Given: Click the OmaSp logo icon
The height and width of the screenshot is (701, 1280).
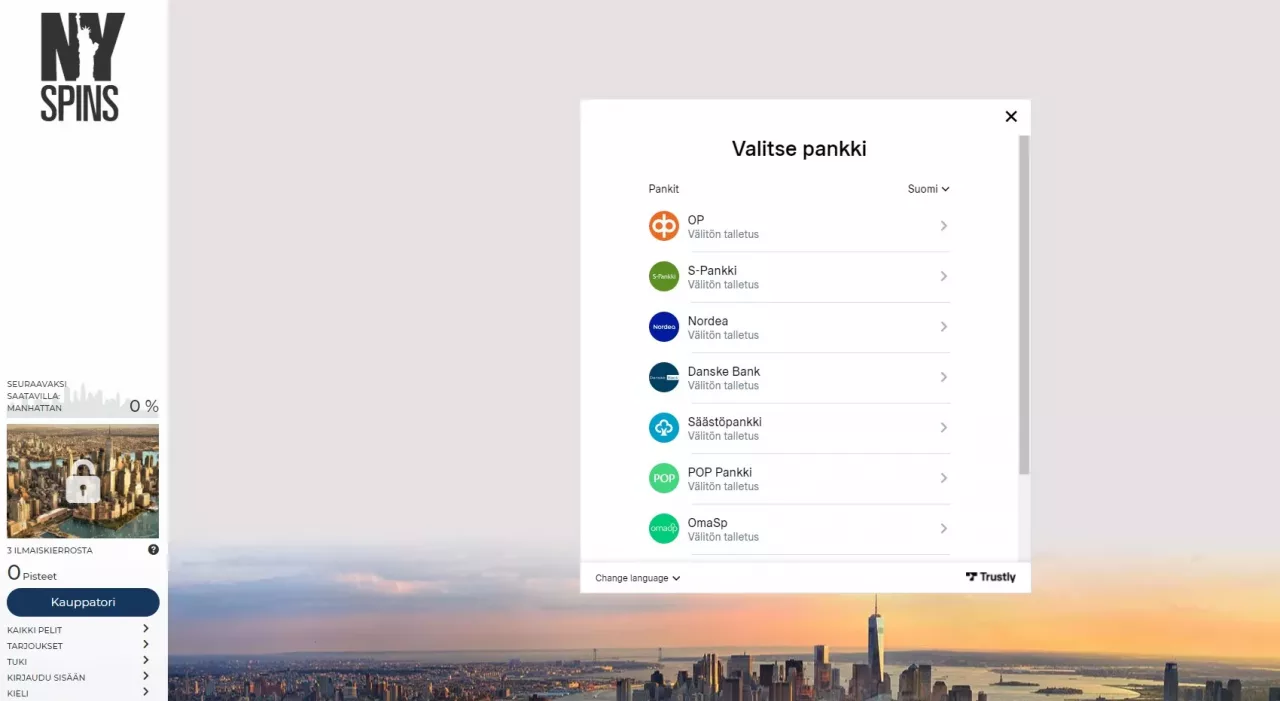Looking at the screenshot, I should [x=664, y=528].
